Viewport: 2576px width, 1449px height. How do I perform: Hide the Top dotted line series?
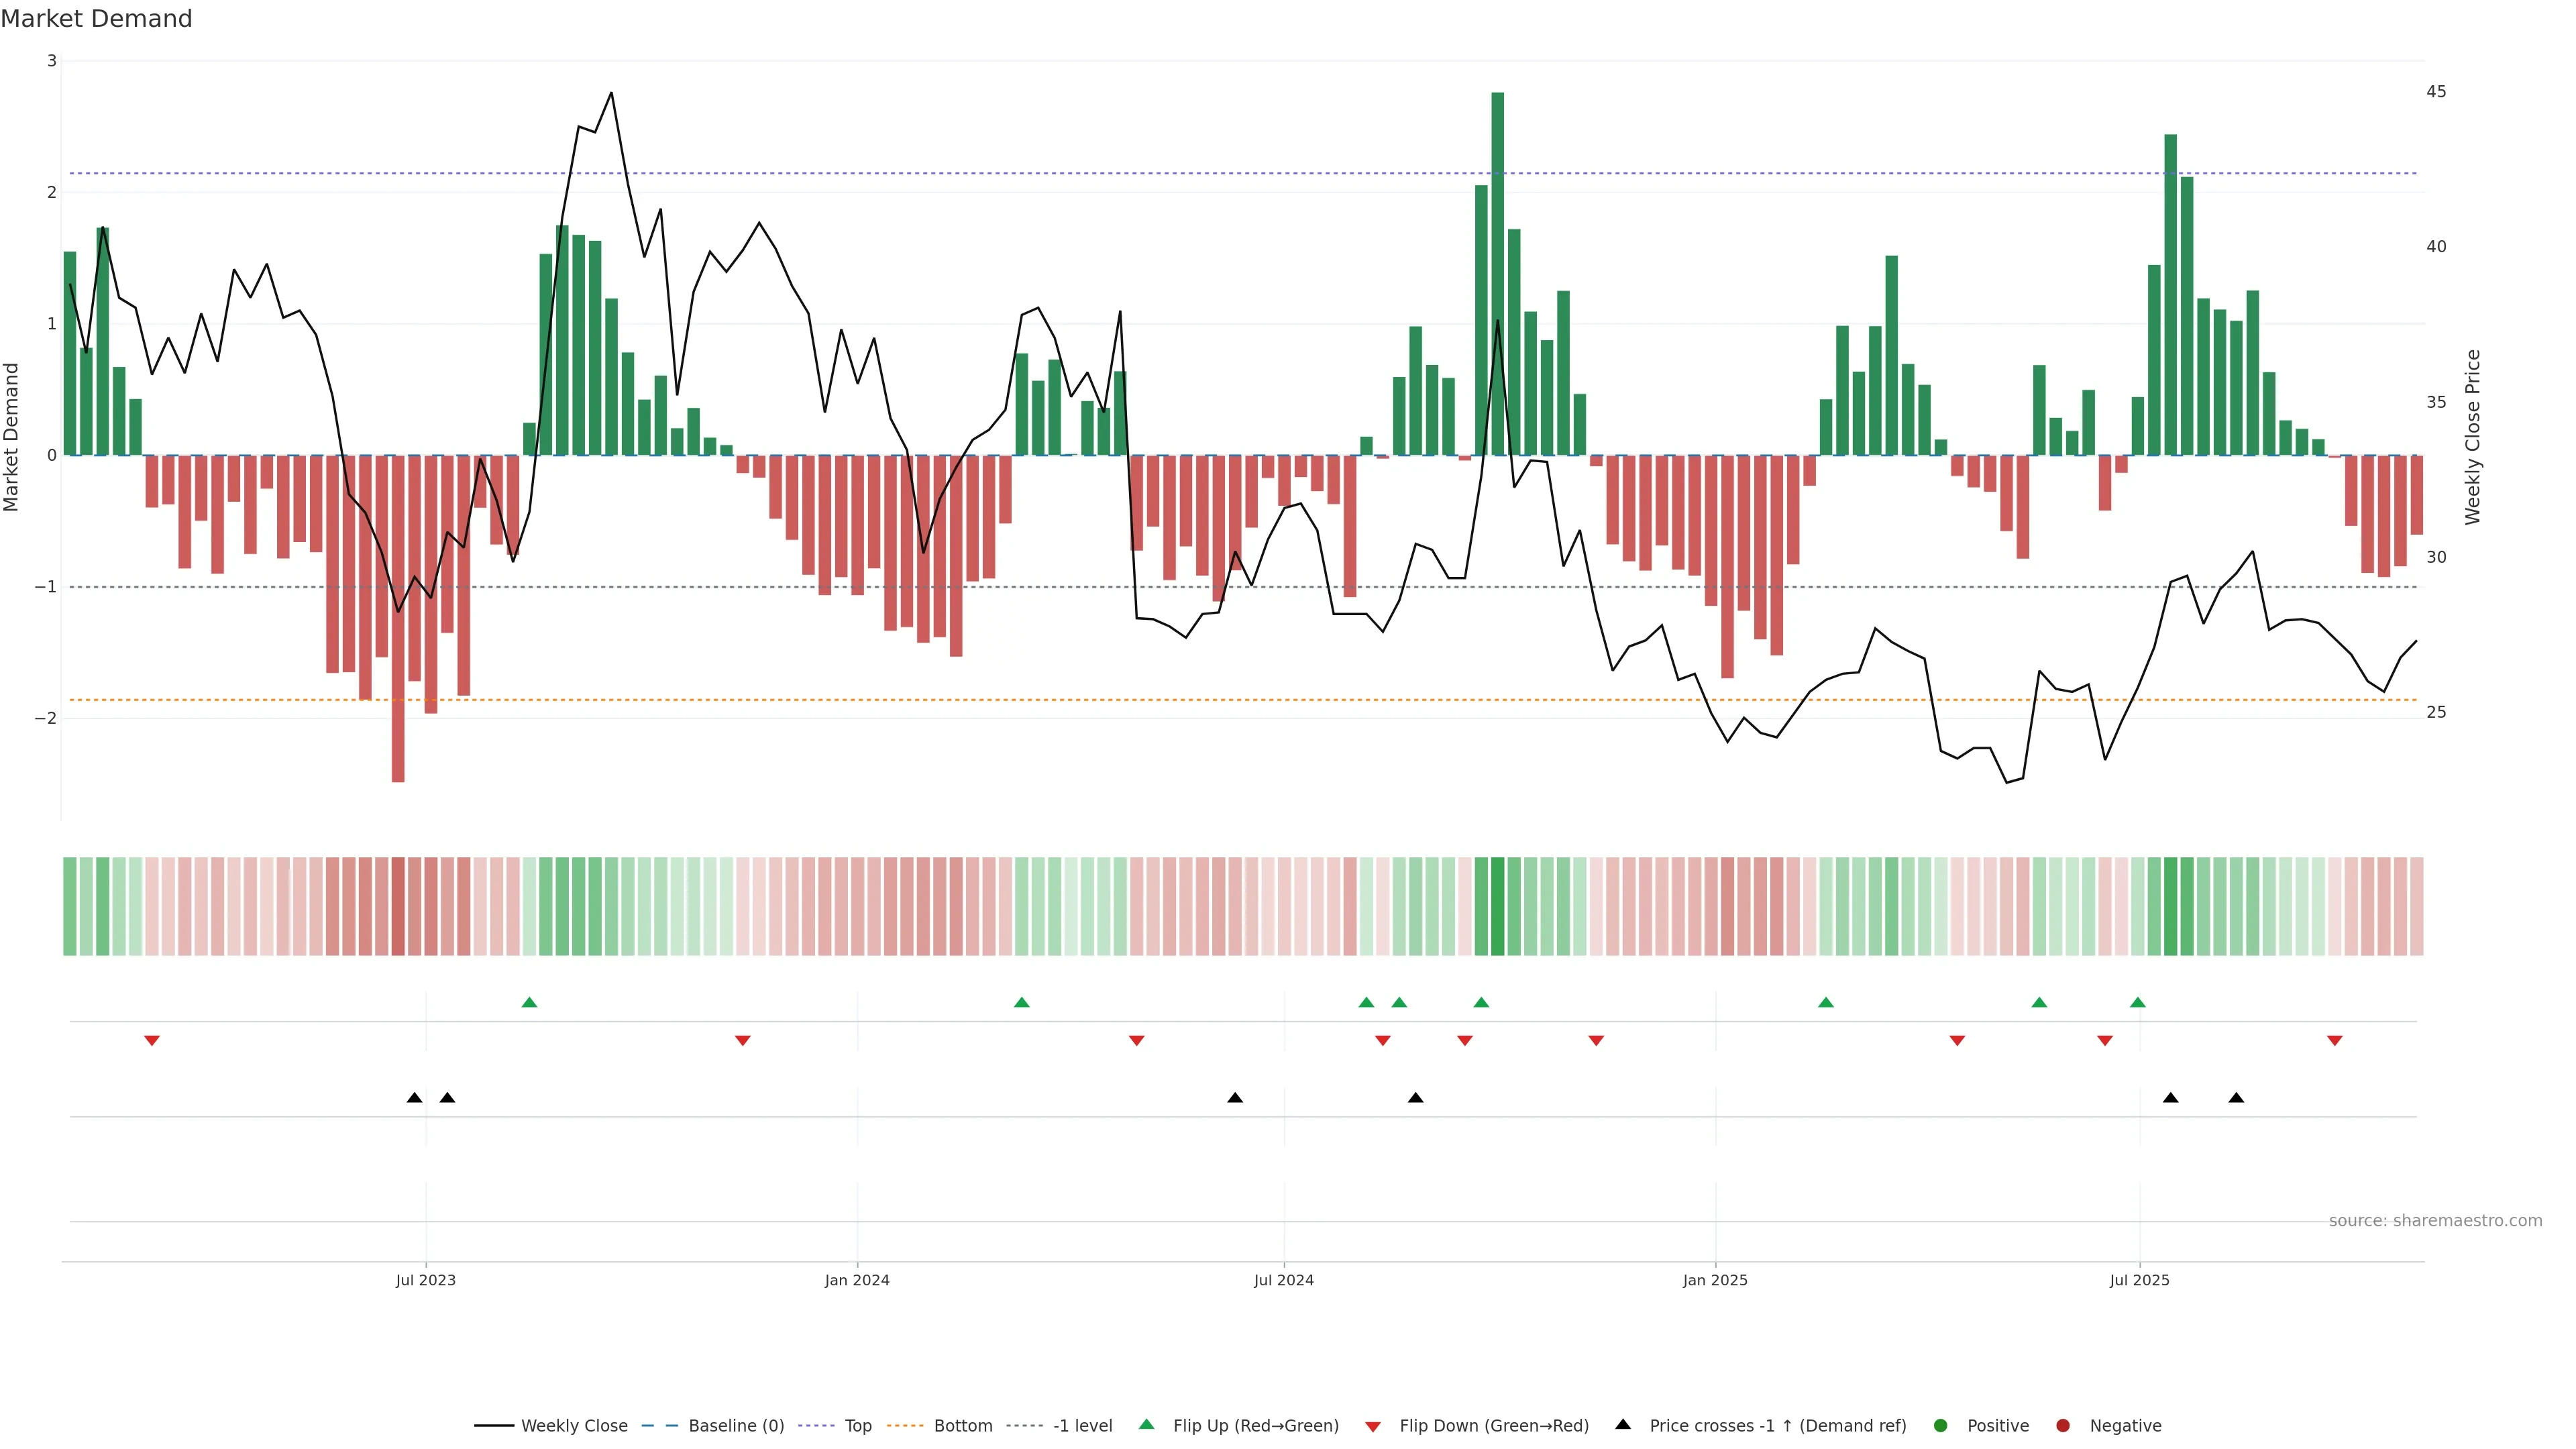[x=857, y=1426]
